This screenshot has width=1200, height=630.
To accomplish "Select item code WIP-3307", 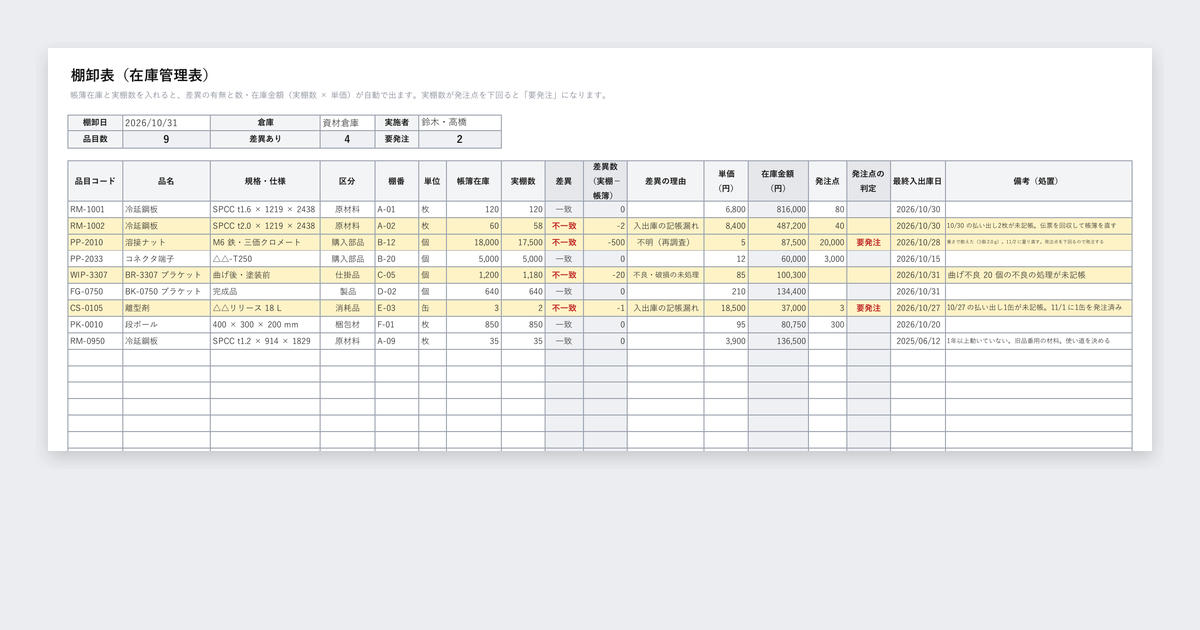I will coord(95,275).
